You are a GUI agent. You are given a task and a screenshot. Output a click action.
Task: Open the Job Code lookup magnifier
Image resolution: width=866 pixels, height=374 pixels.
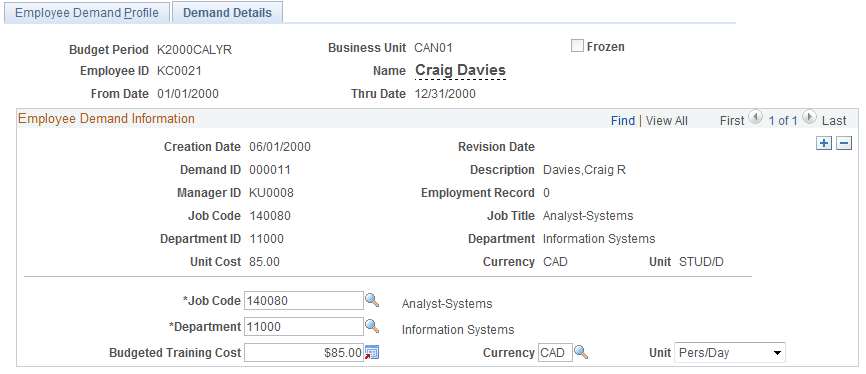pyautogui.click(x=372, y=300)
